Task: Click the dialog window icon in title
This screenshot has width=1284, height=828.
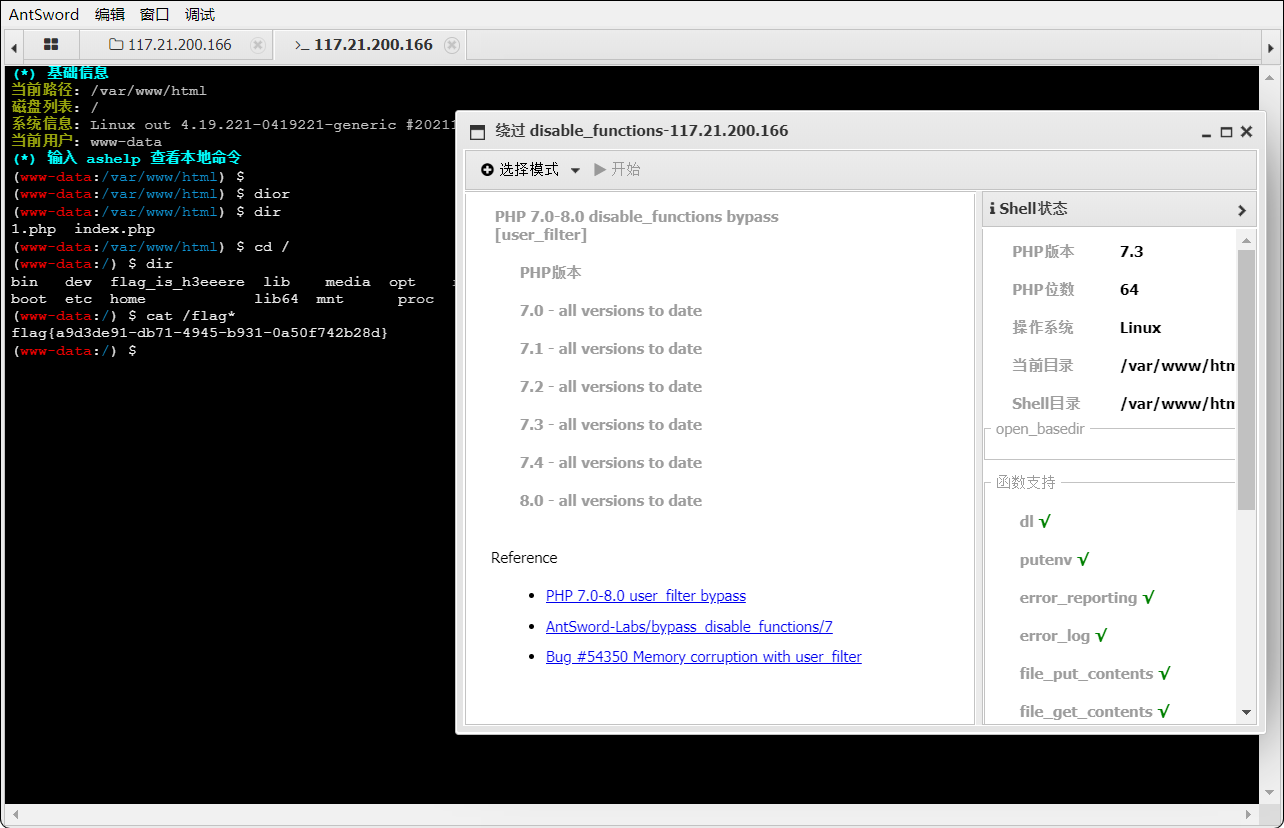Action: [477, 132]
